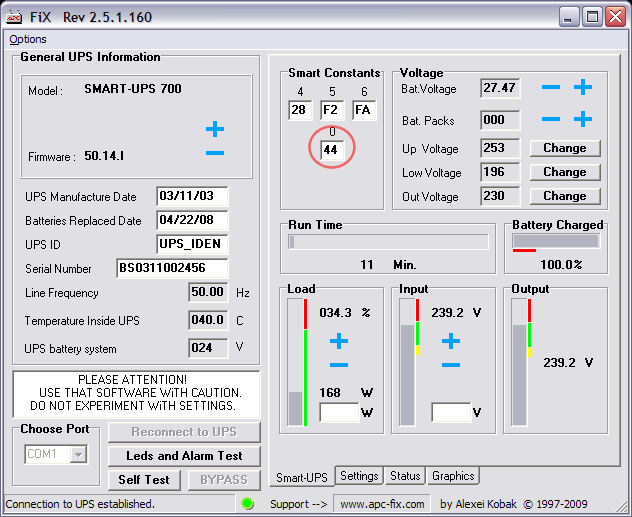Click the UPS Manufacture Date field

pos(192,196)
